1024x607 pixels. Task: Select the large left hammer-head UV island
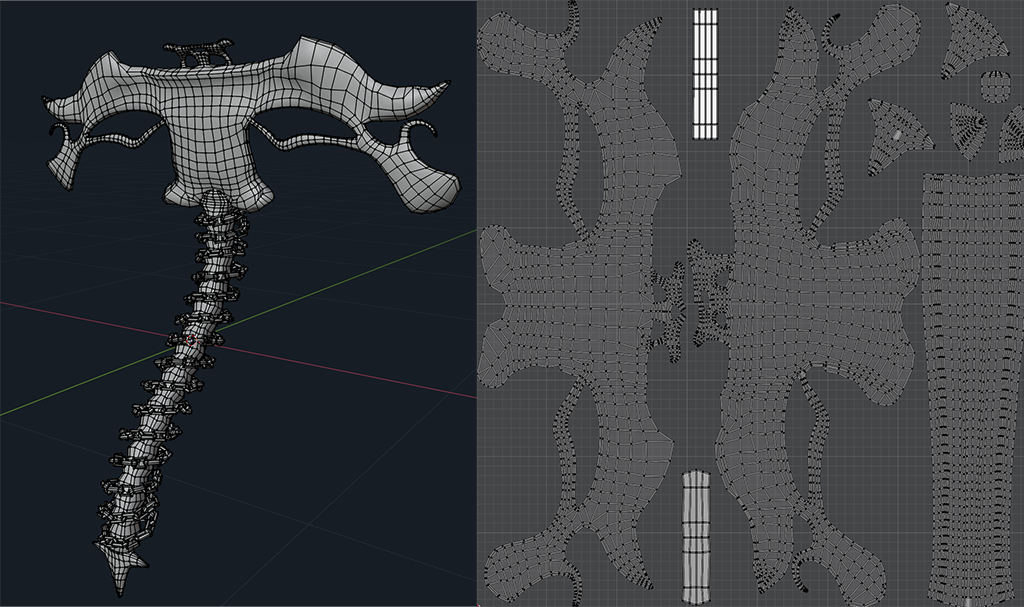point(581,304)
